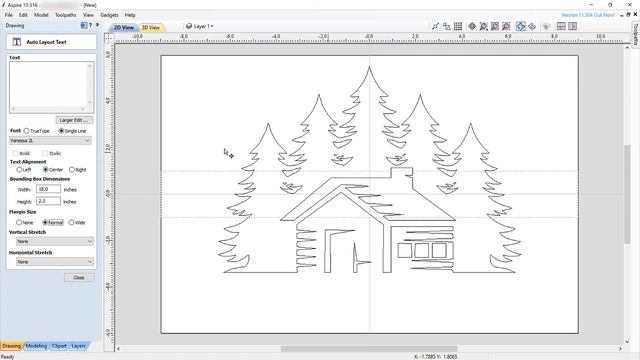Viewport: 640px width, 360px height.
Task: Open the Edit menu
Action: coord(23,15)
